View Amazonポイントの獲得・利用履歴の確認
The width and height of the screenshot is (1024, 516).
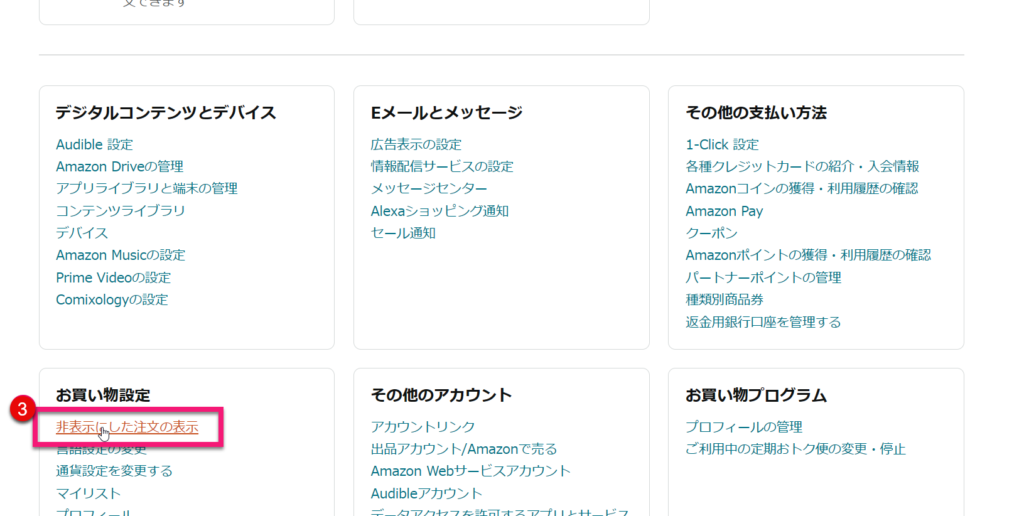(808, 256)
